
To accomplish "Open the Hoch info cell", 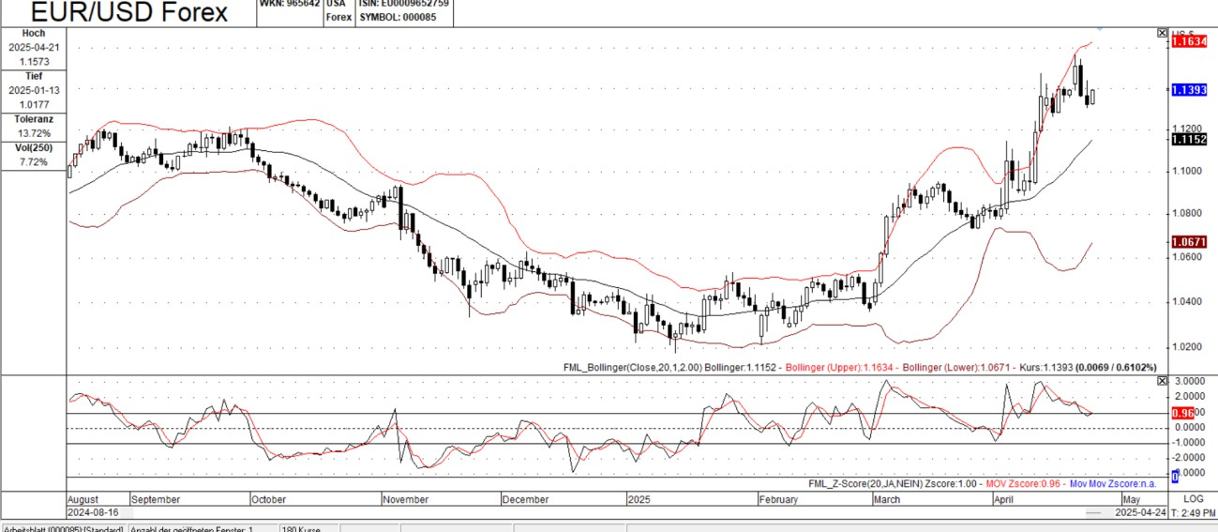I will (x=33, y=47).
